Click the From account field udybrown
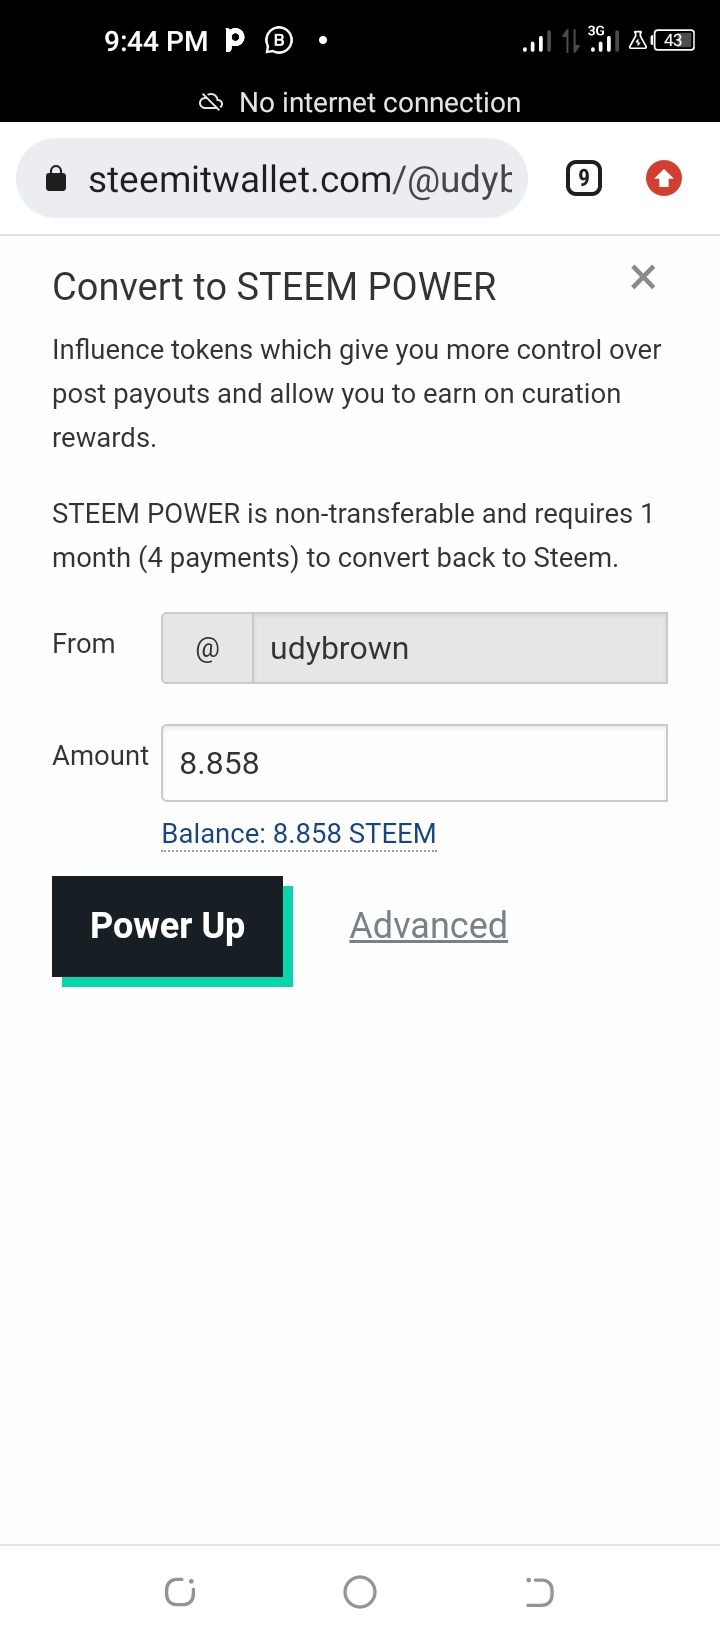The height and width of the screenshot is (1640, 720). [459, 648]
